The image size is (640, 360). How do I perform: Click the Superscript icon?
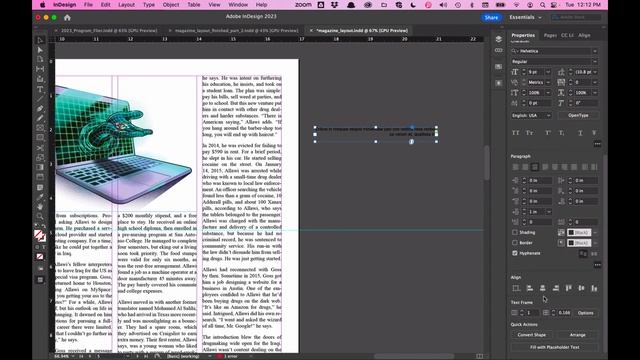pyautogui.click(x=548, y=133)
